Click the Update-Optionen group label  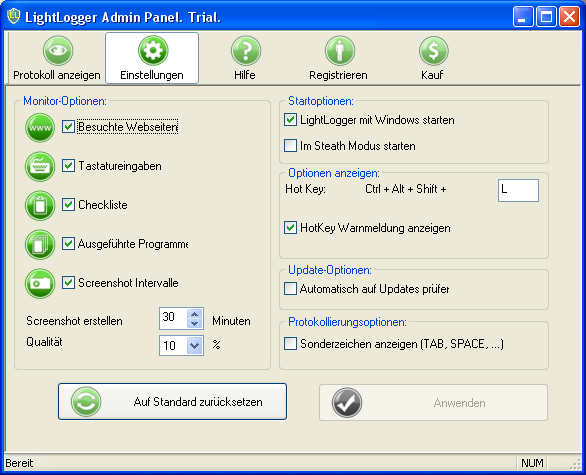click(x=330, y=270)
